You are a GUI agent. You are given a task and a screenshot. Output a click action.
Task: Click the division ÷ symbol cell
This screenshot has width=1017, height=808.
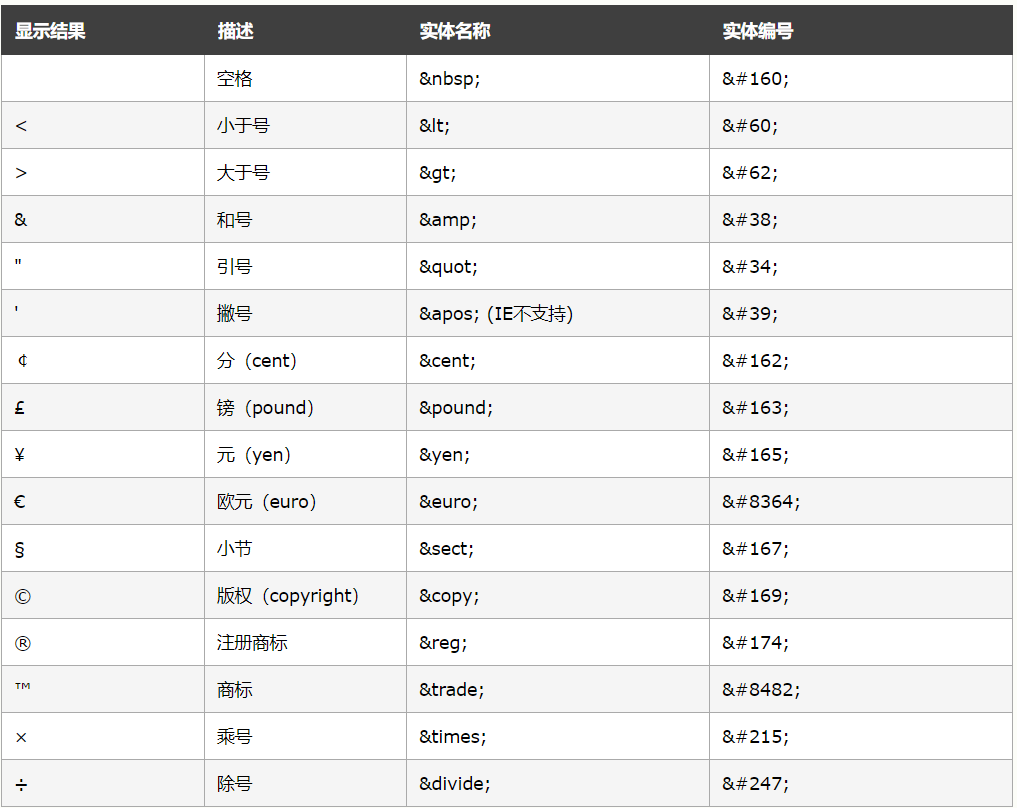21,784
